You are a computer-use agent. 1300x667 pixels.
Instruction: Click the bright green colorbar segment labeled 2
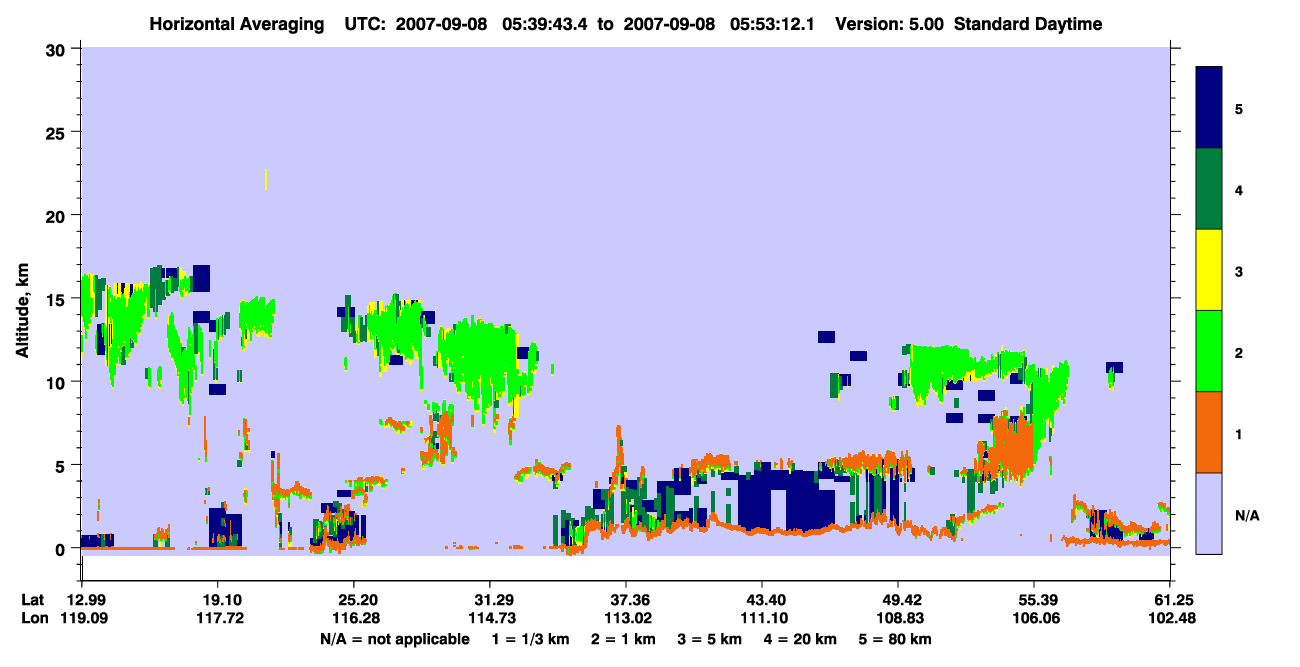[1209, 351]
